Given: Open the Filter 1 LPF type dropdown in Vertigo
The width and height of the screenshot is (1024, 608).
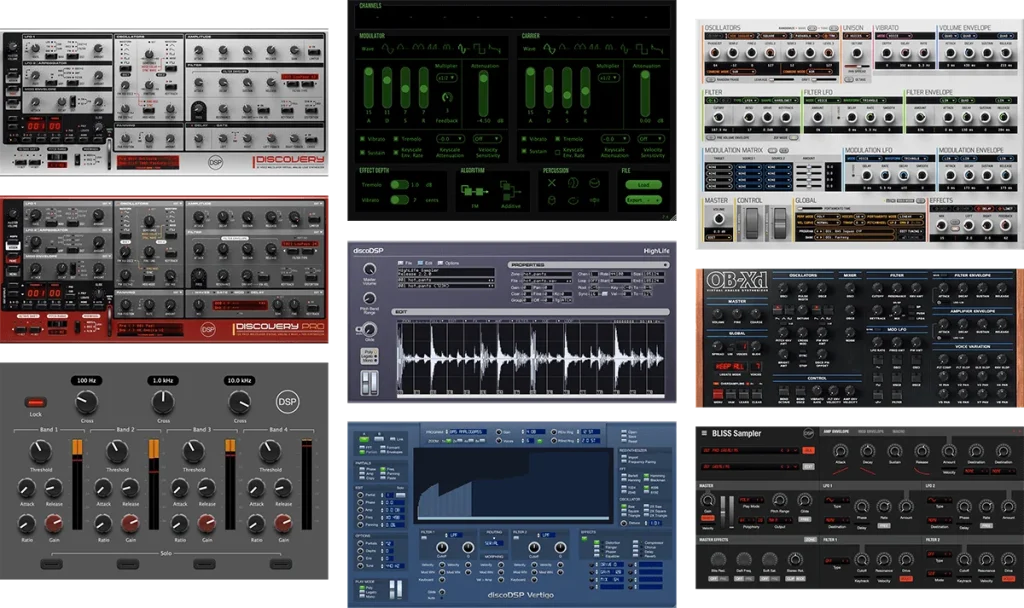Looking at the screenshot, I should (454, 535).
